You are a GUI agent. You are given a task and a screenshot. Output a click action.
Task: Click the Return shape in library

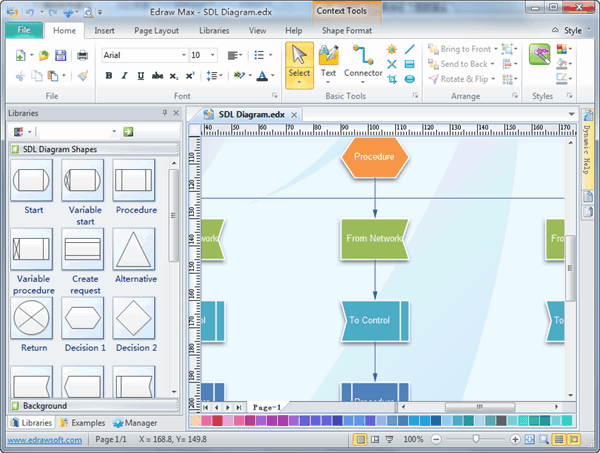click(33, 318)
